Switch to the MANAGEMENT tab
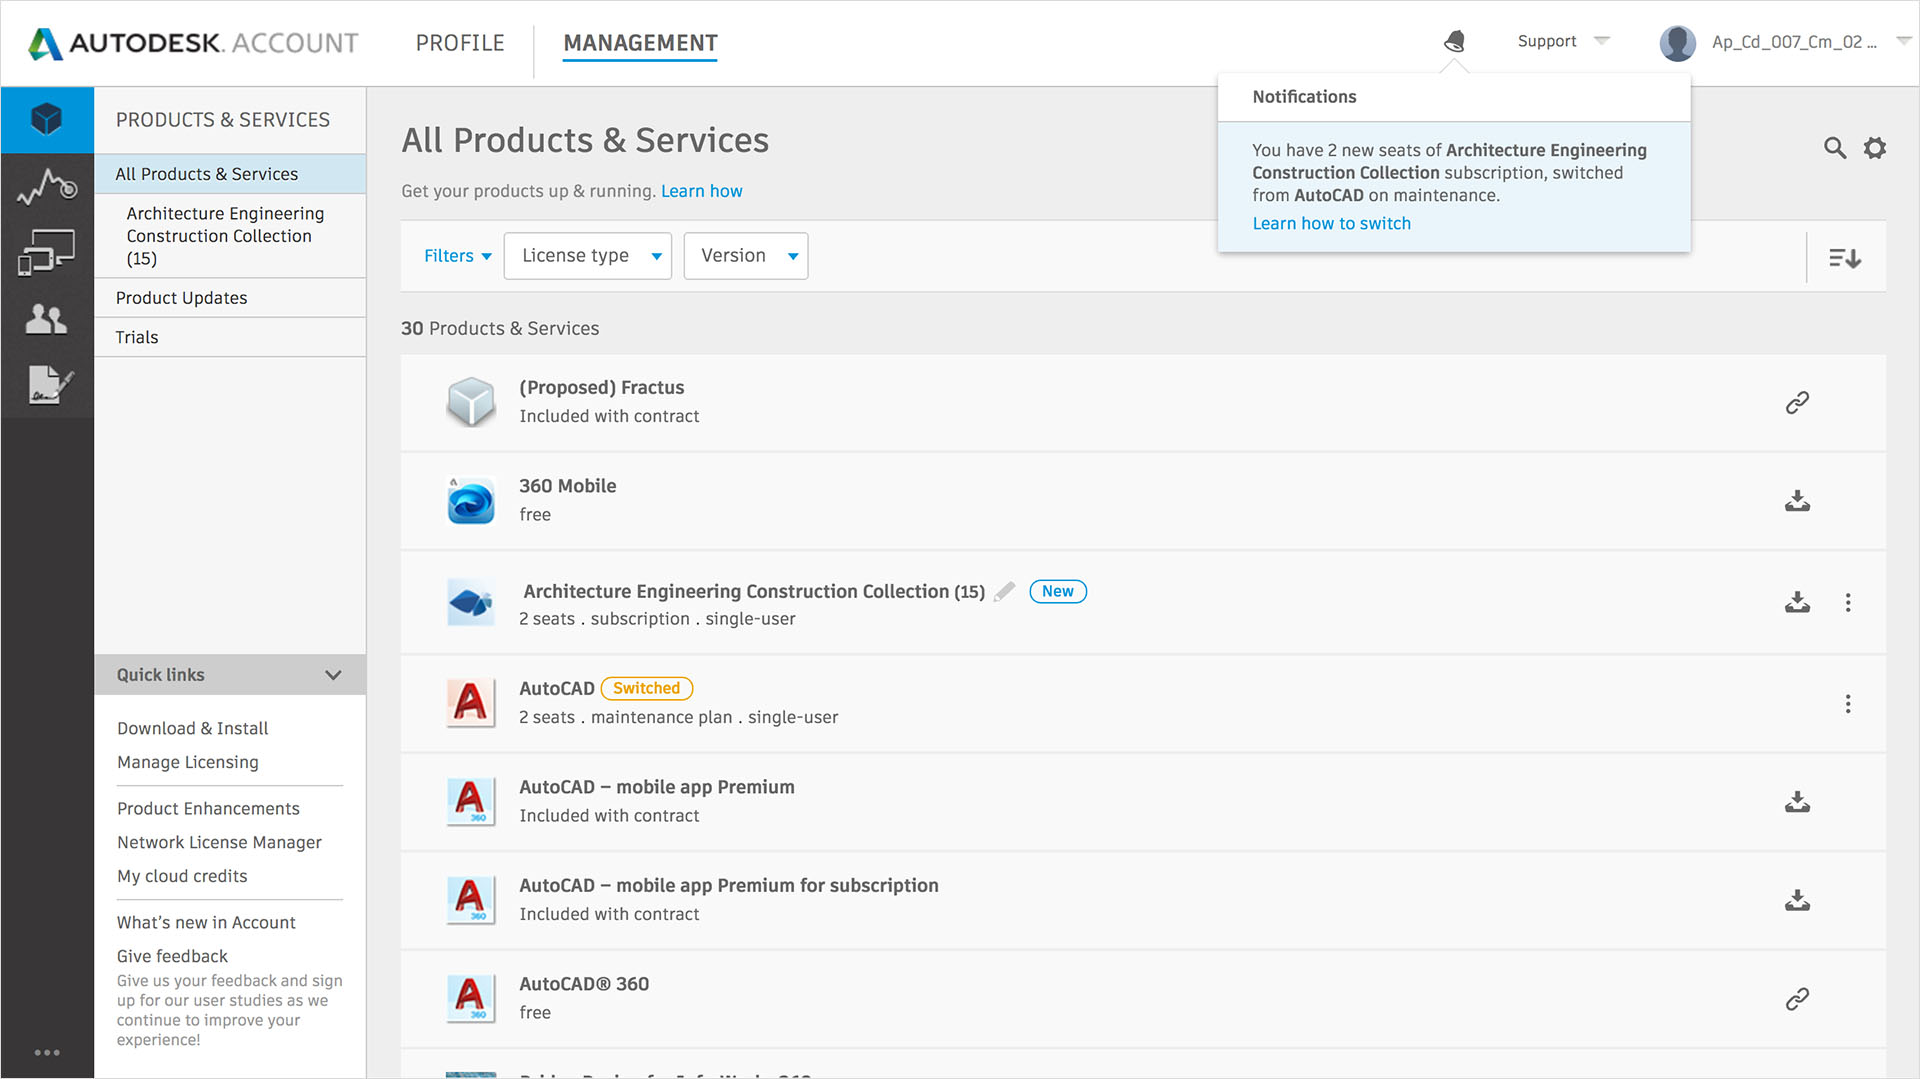The height and width of the screenshot is (1079, 1920). [640, 43]
